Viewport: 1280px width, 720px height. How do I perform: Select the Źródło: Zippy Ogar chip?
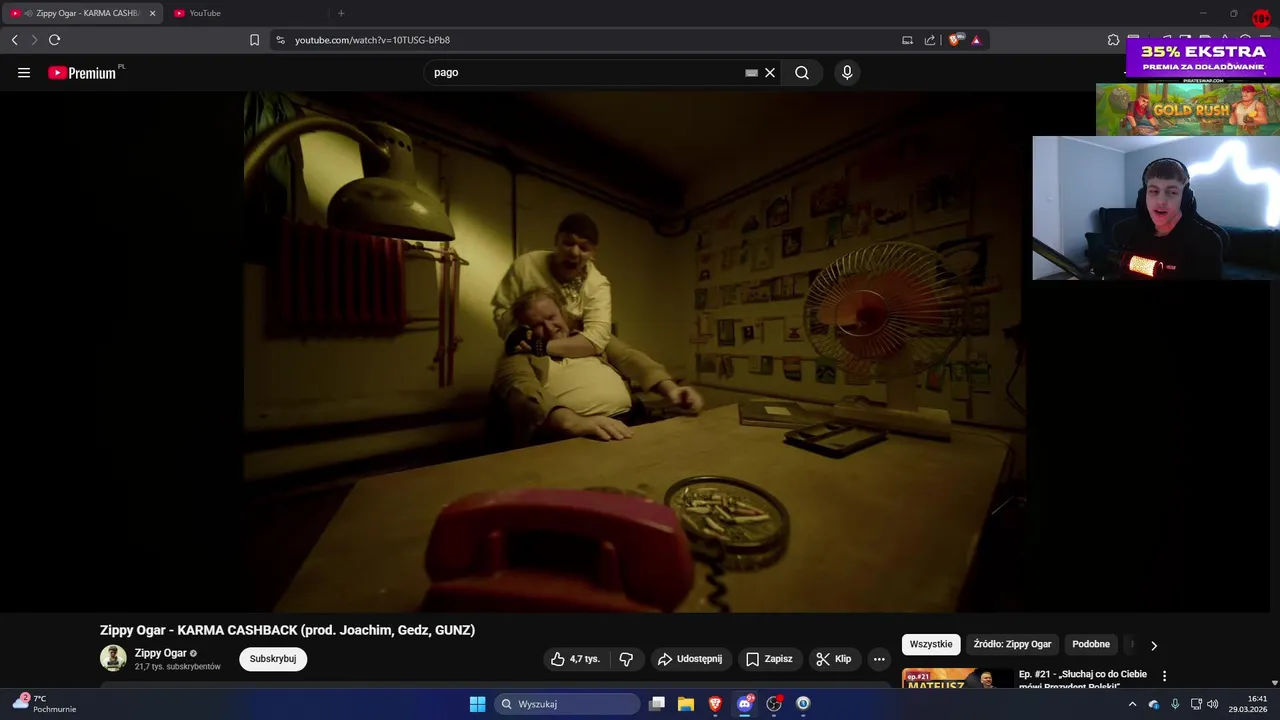1012,645
